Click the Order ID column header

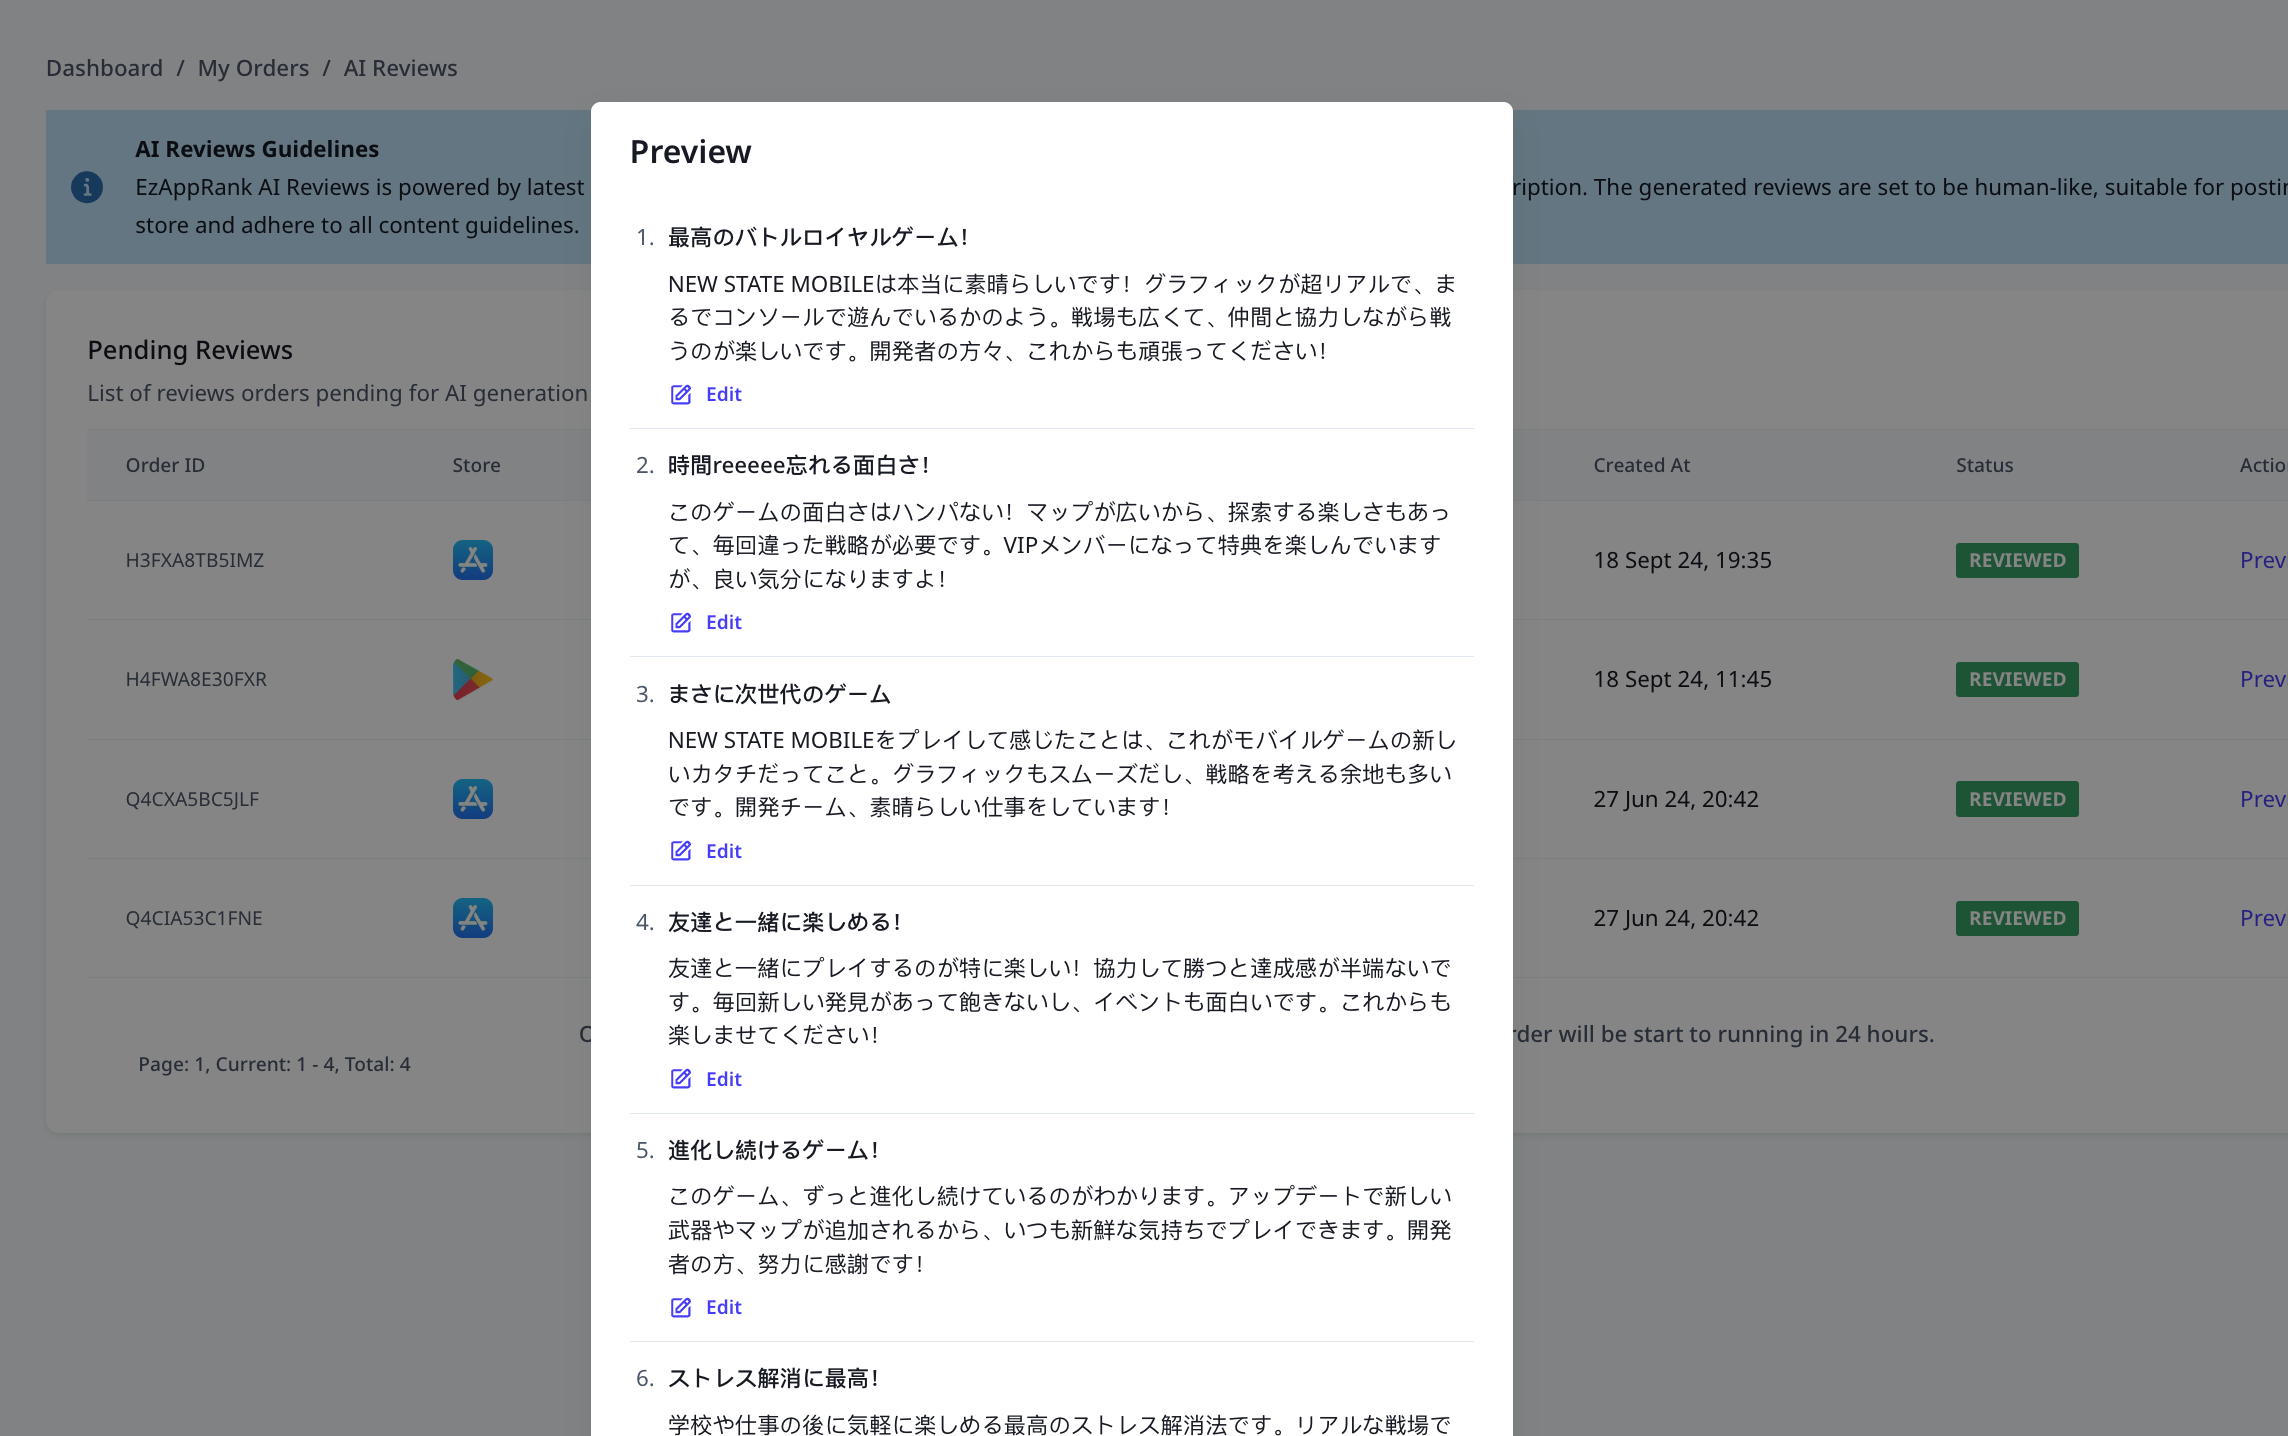click(x=165, y=465)
